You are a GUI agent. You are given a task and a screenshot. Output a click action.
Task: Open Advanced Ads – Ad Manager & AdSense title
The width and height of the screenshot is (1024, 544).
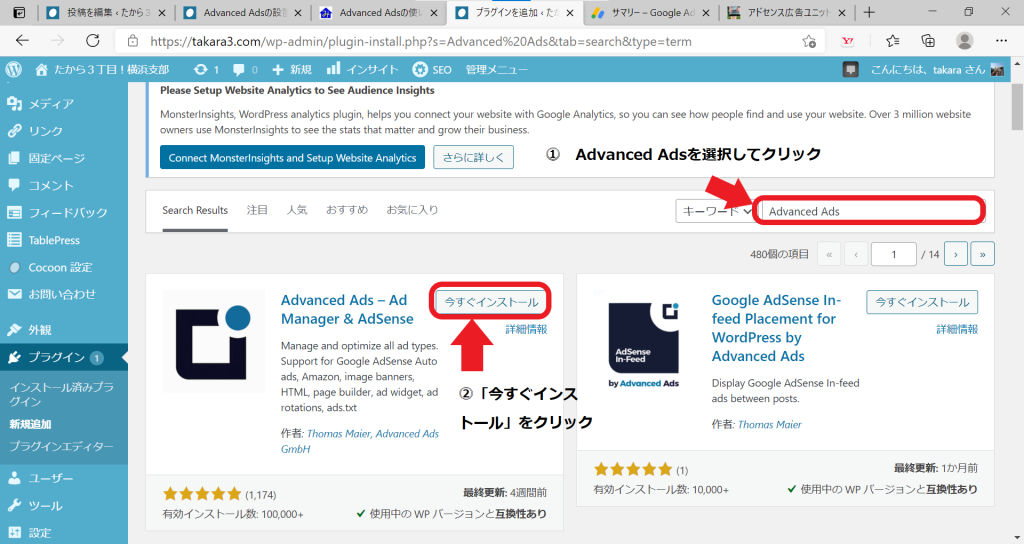[x=347, y=310]
